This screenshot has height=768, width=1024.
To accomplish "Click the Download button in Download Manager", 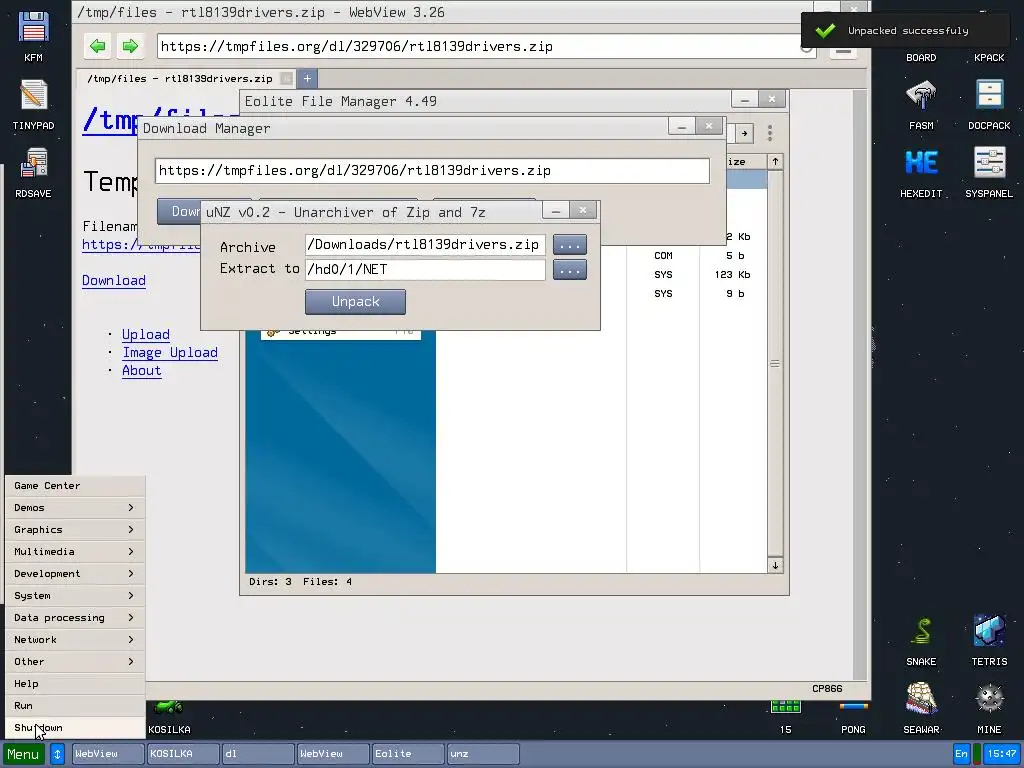I will pos(179,212).
